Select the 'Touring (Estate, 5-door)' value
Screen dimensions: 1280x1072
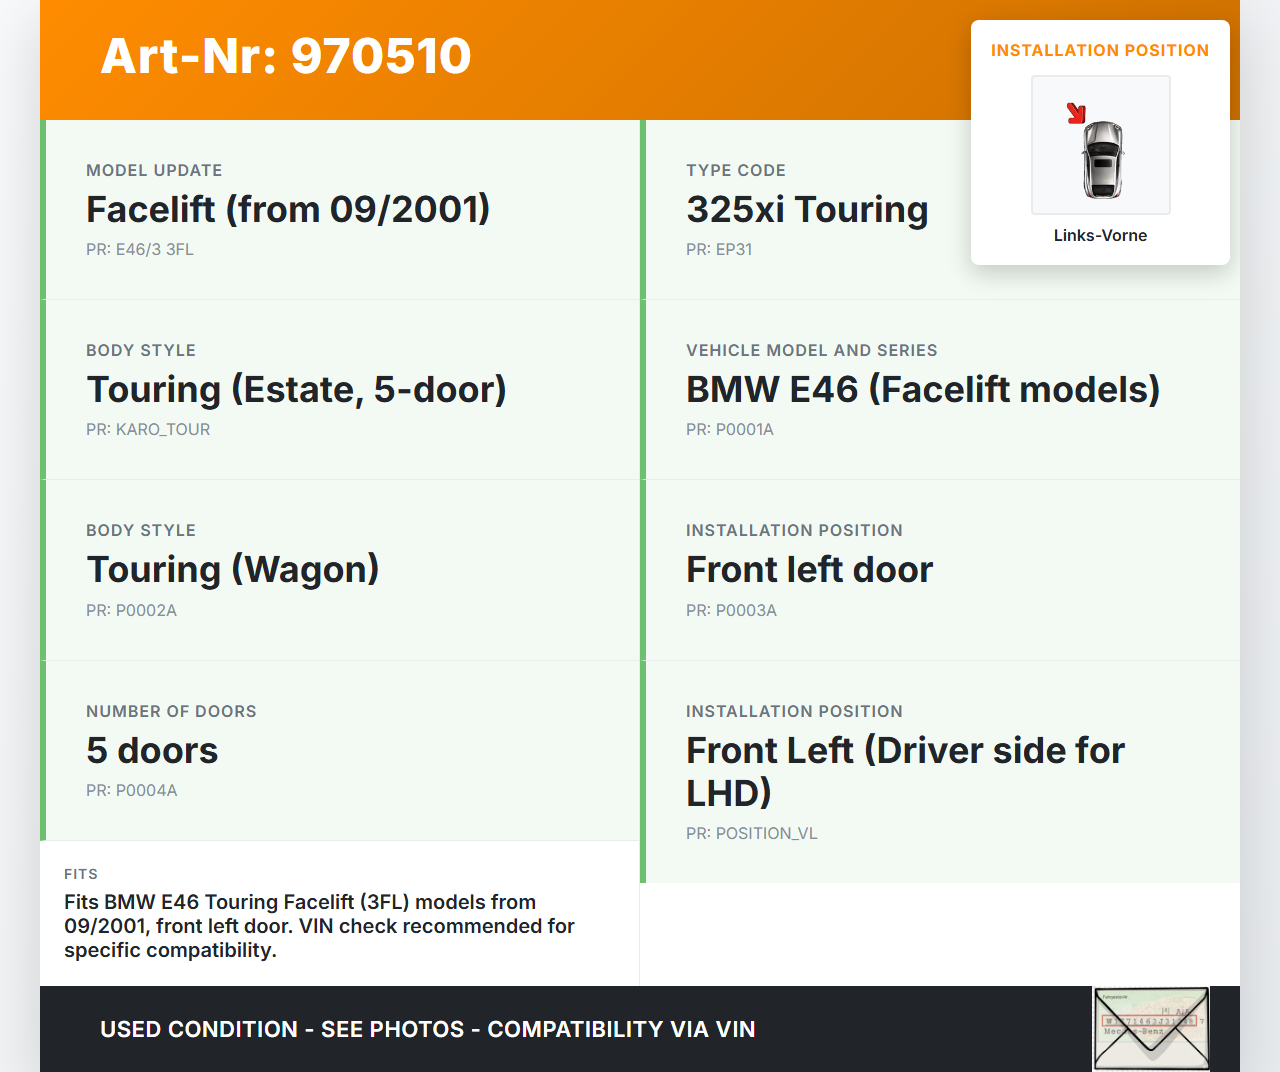click(x=296, y=389)
